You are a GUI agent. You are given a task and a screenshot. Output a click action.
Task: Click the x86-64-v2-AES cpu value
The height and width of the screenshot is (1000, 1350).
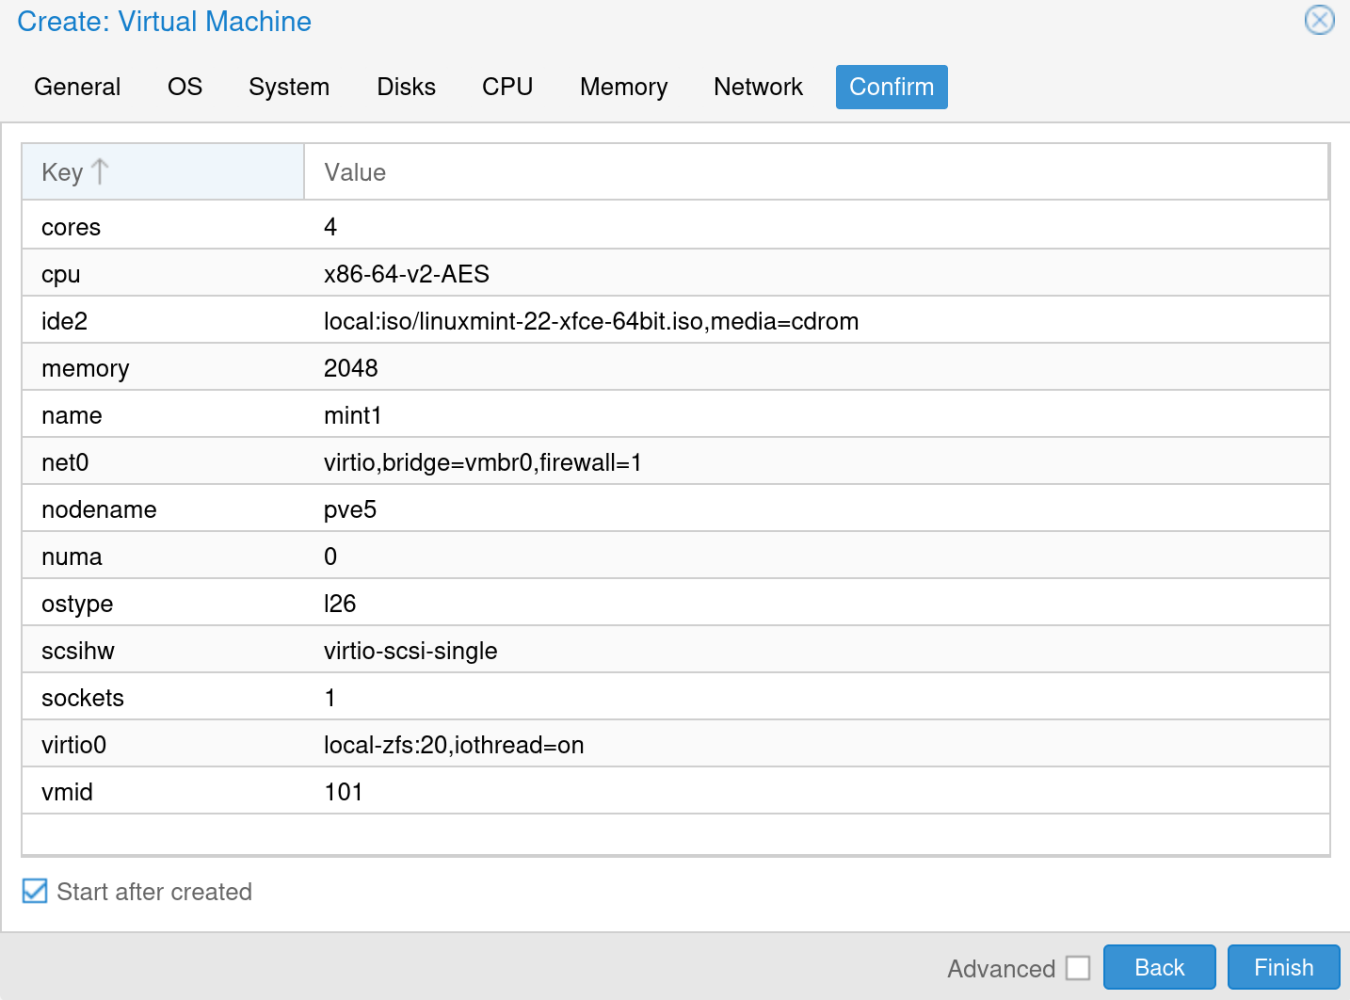tap(406, 274)
